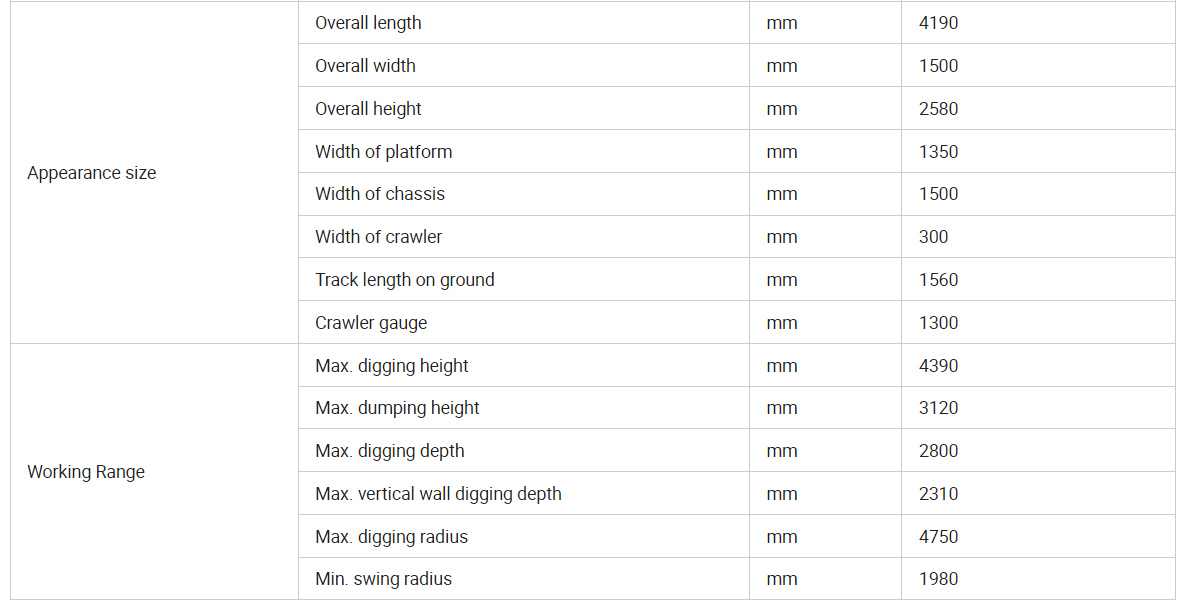Select the Width of platform label
1195x611 pixels.
(x=384, y=152)
